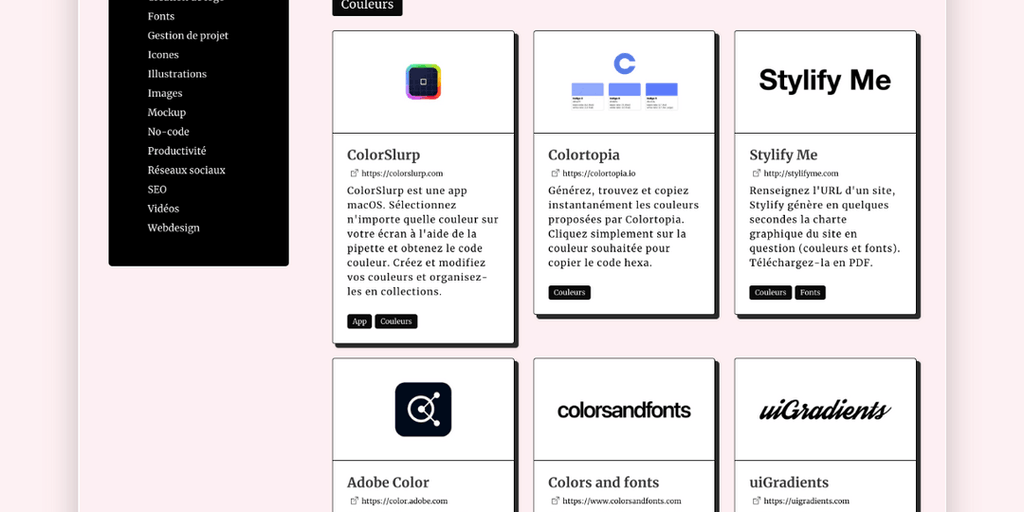
Task: Click the Colortopia card title
Action: [x=584, y=155]
